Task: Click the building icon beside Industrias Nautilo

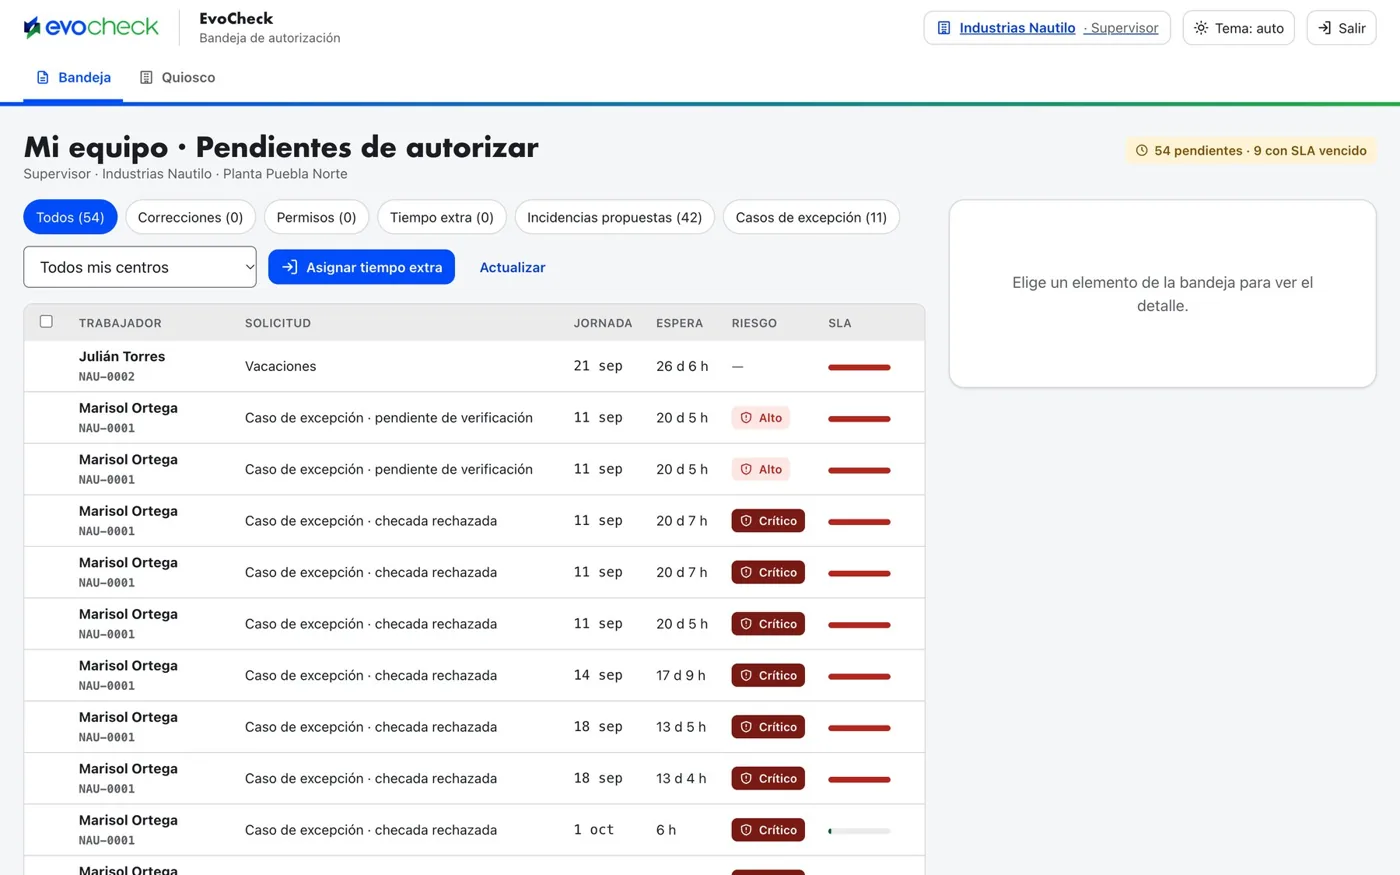Action: point(943,28)
